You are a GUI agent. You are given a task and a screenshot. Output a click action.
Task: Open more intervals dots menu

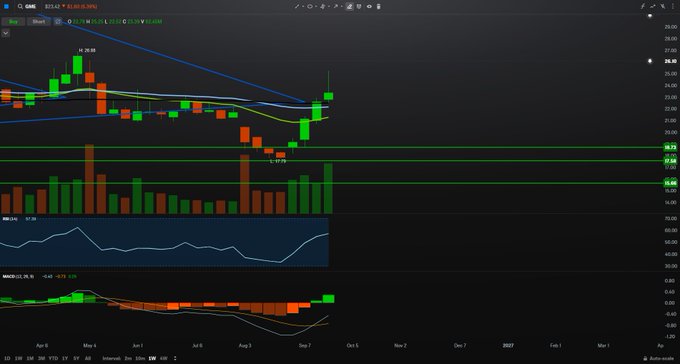175,358
